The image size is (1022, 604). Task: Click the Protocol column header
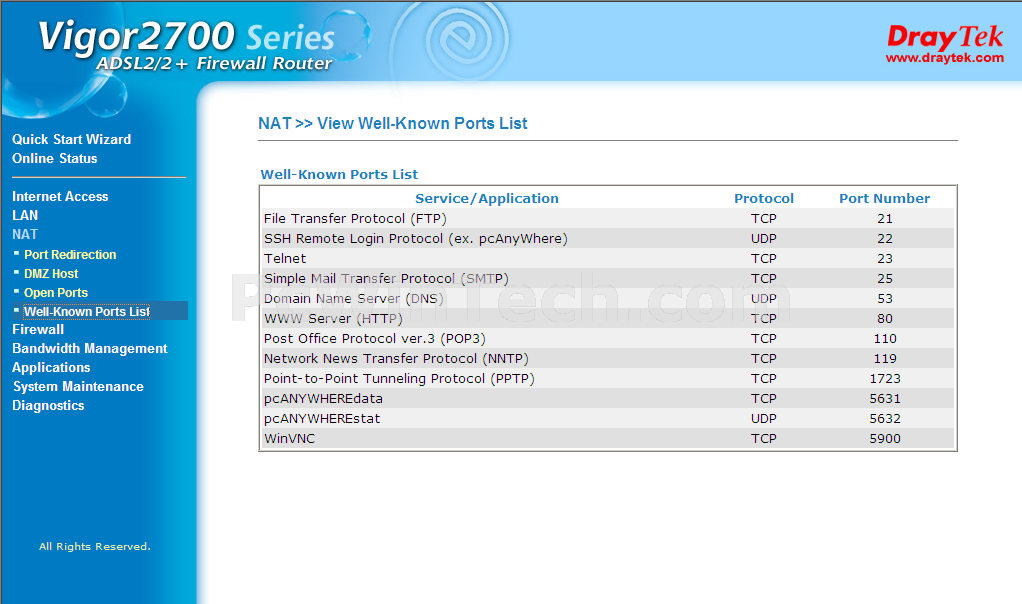[x=764, y=199]
